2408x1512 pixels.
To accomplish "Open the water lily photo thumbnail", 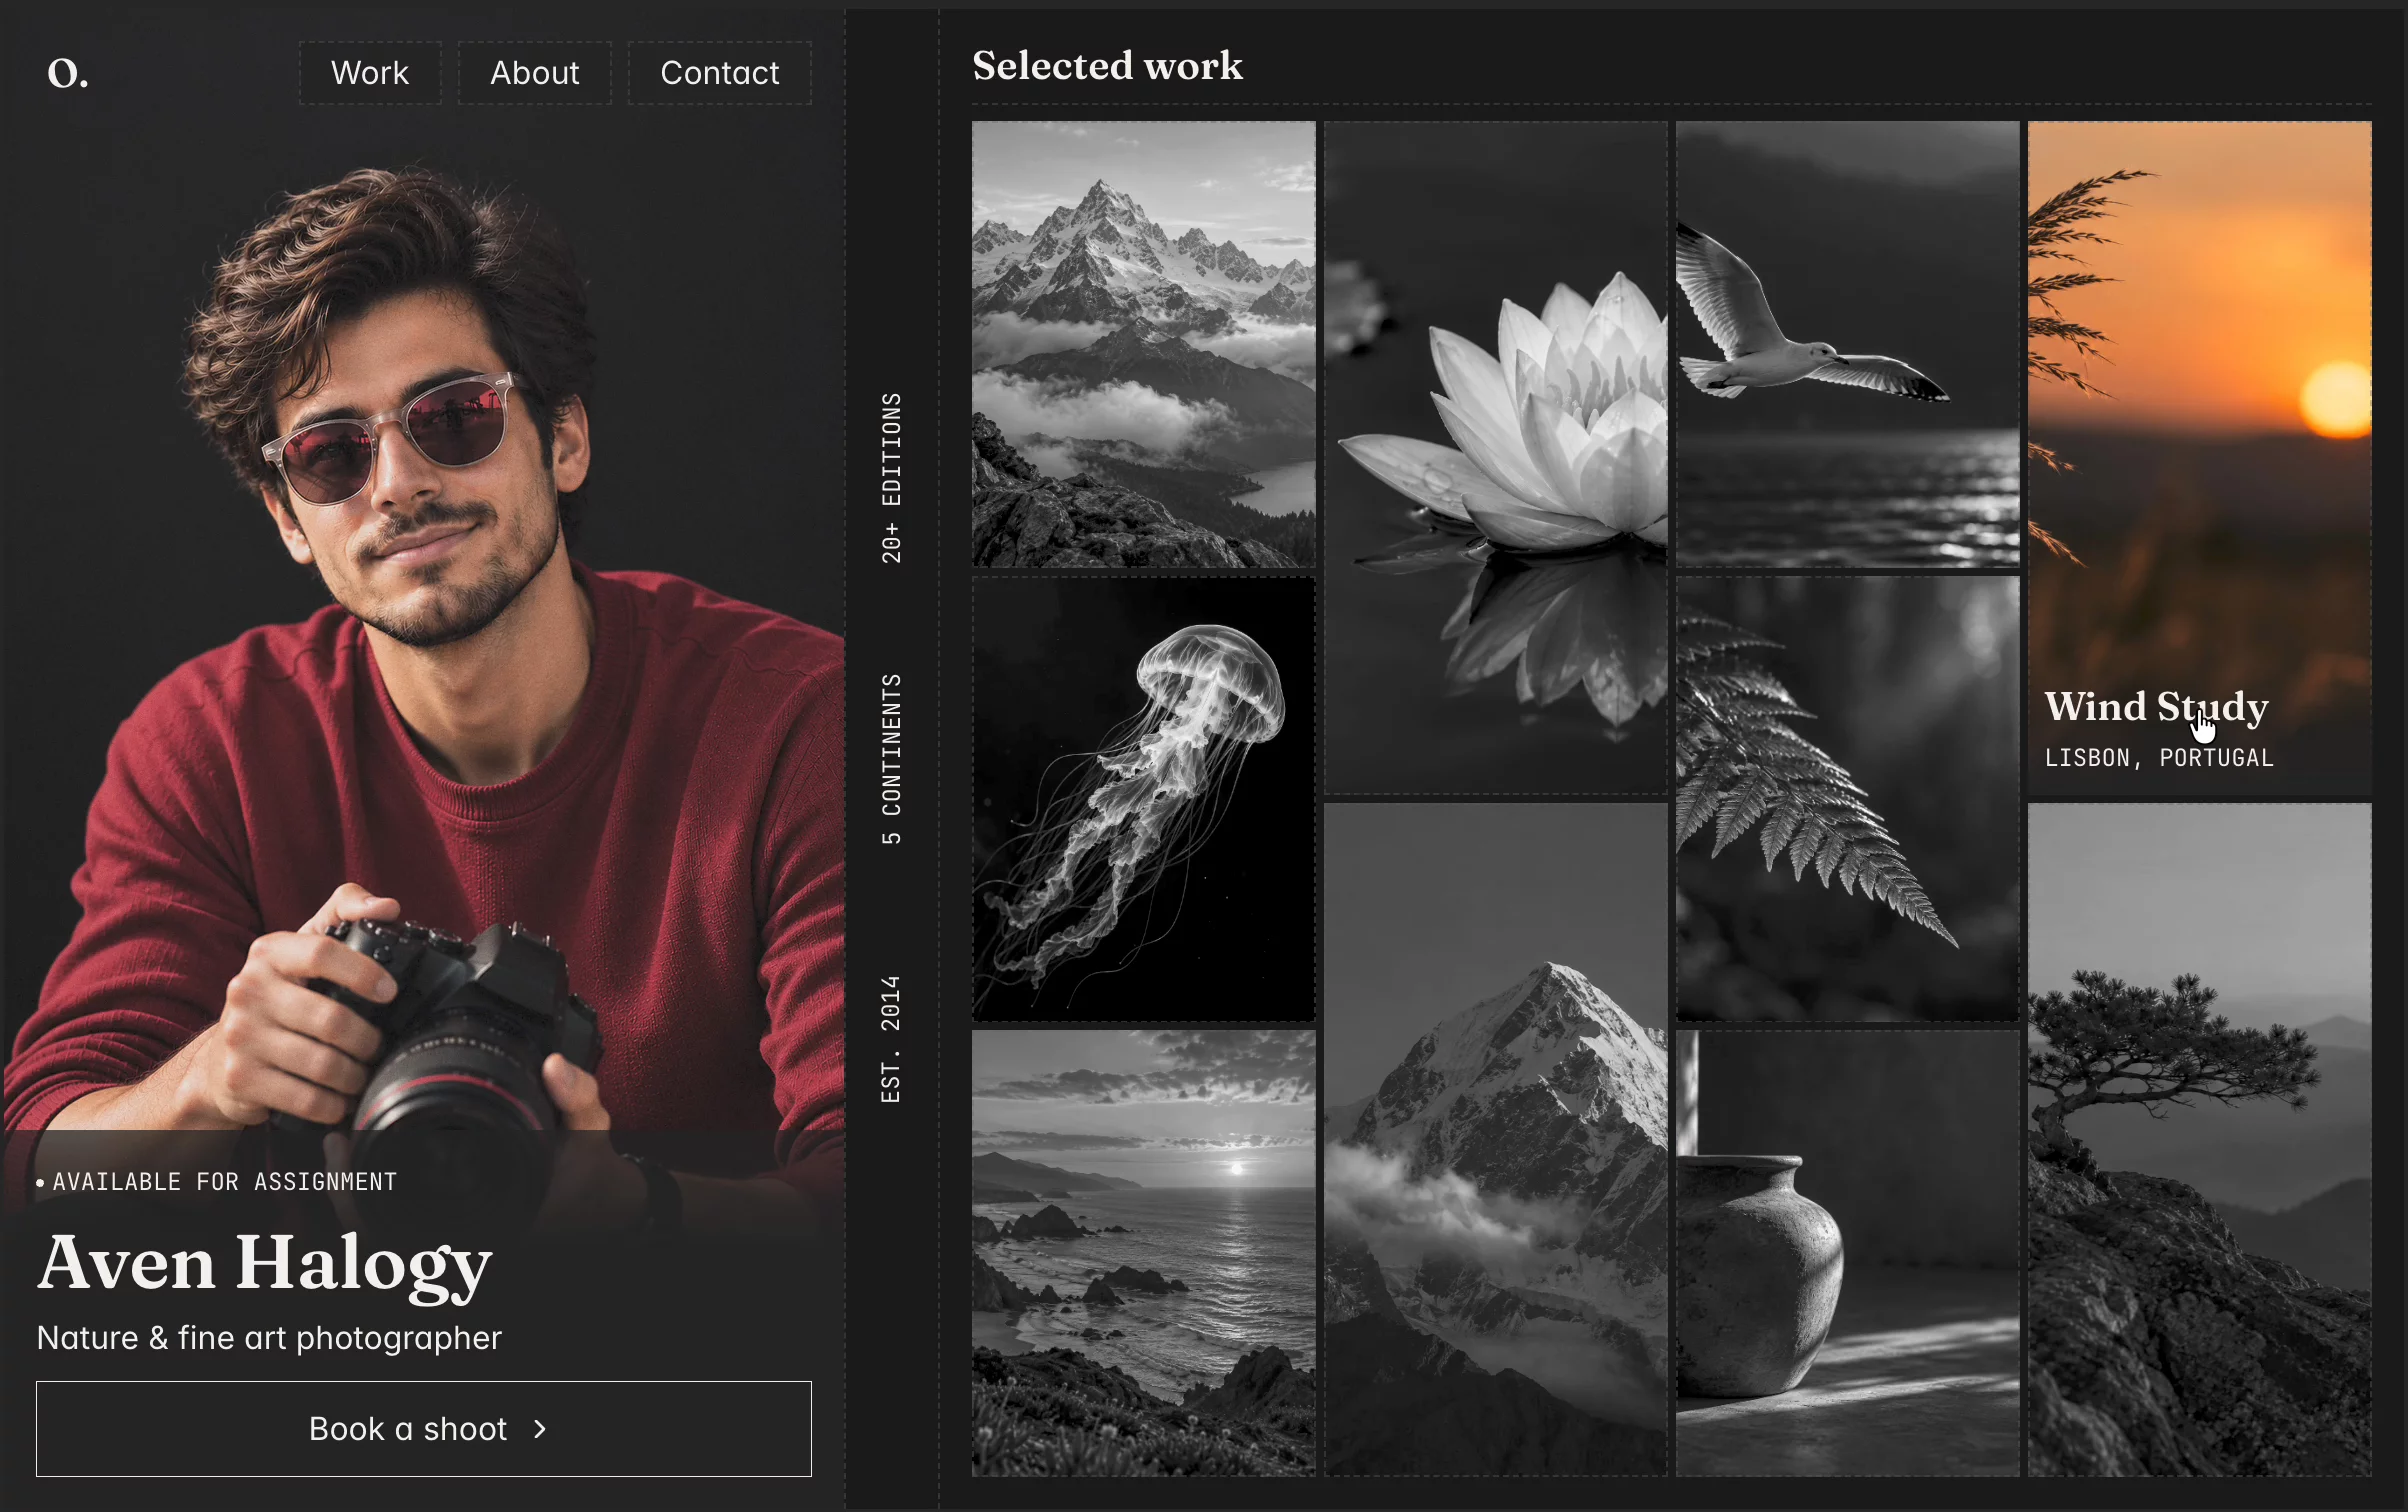I will click(1495, 459).
